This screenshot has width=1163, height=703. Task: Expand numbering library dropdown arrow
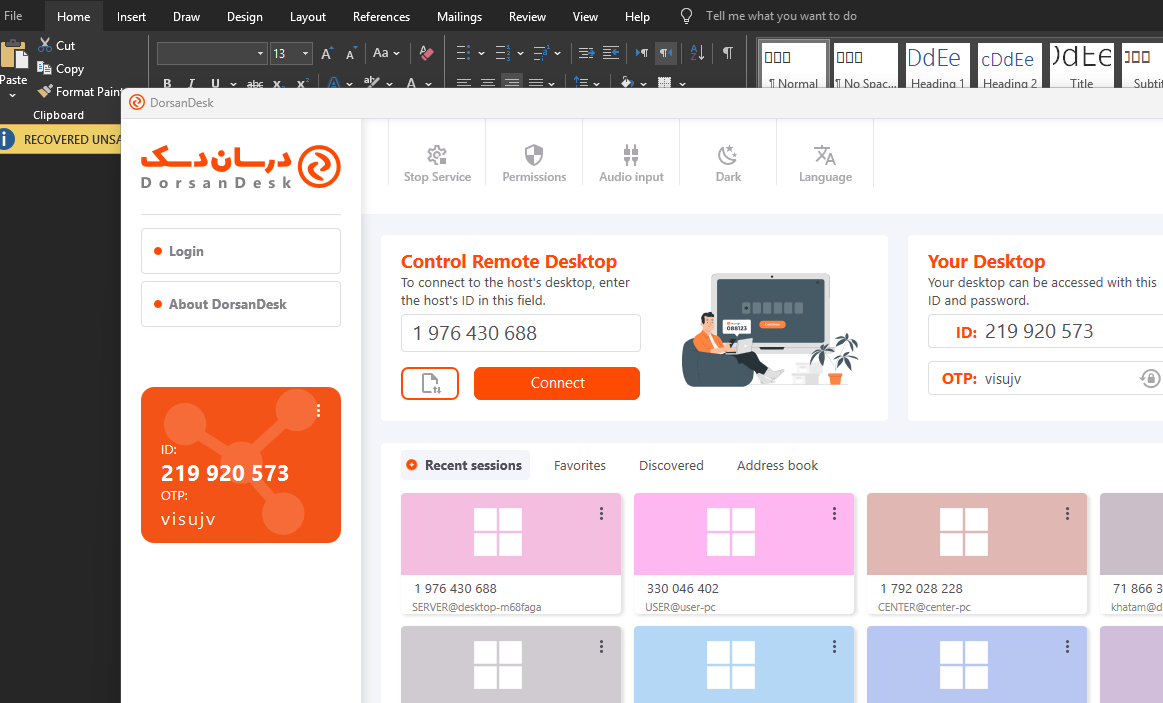(x=520, y=53)
